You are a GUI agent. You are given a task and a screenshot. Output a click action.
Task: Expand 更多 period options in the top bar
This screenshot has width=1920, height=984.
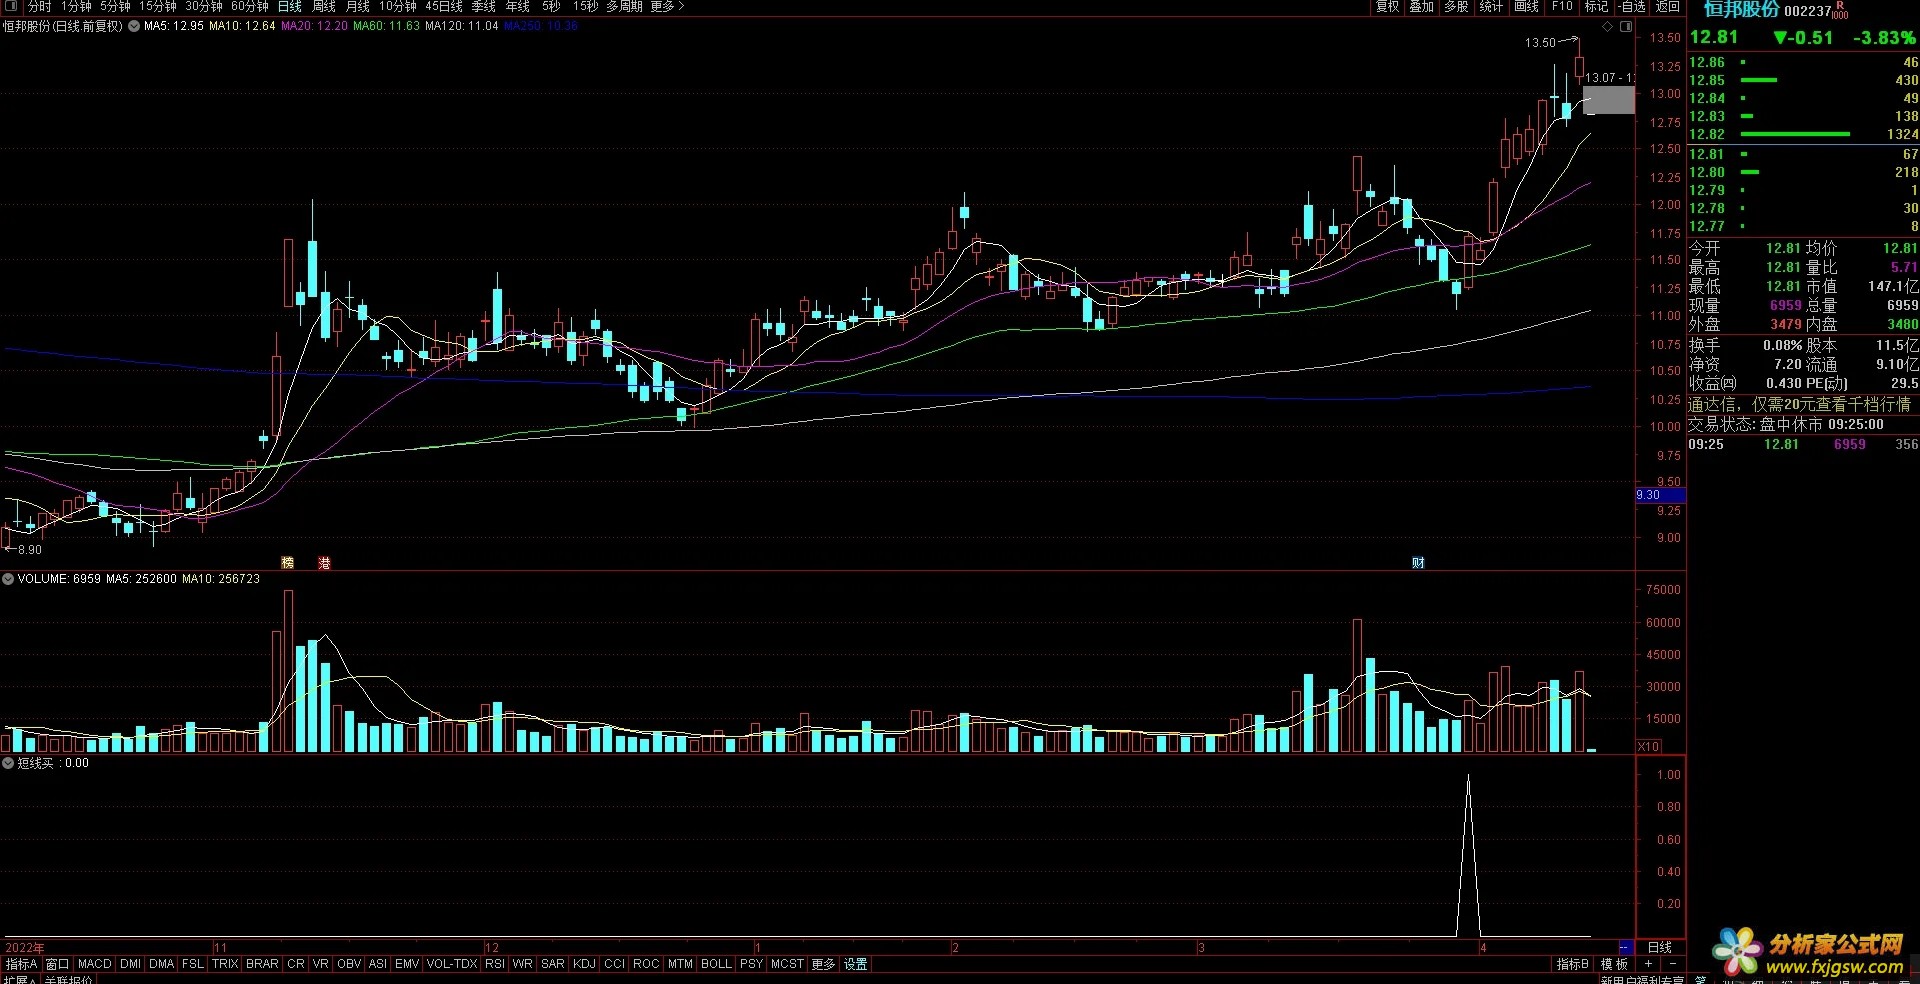667,6
